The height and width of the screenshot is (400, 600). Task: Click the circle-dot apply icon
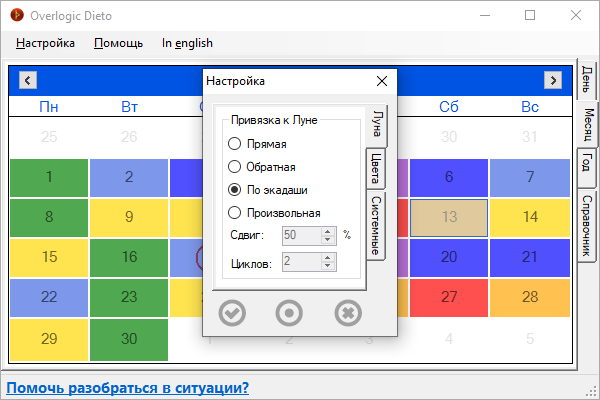(x=289, y=313)
